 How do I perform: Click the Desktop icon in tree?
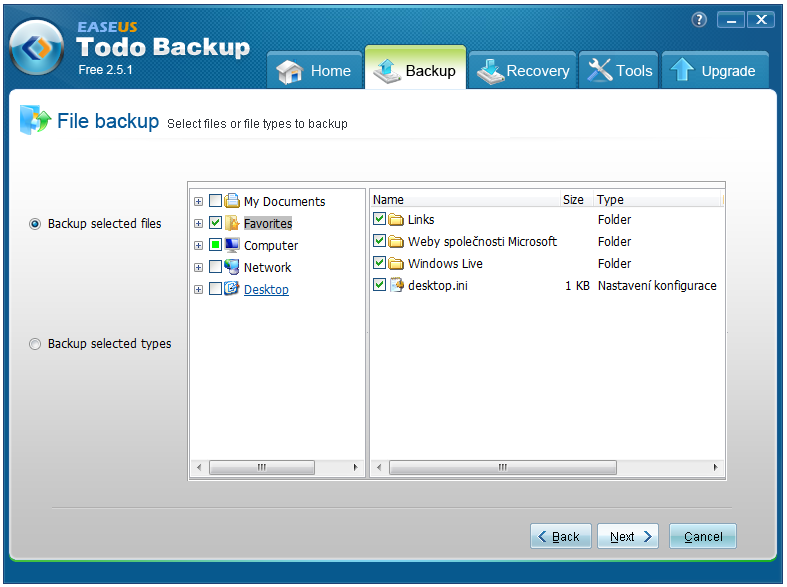coord(232,288)
